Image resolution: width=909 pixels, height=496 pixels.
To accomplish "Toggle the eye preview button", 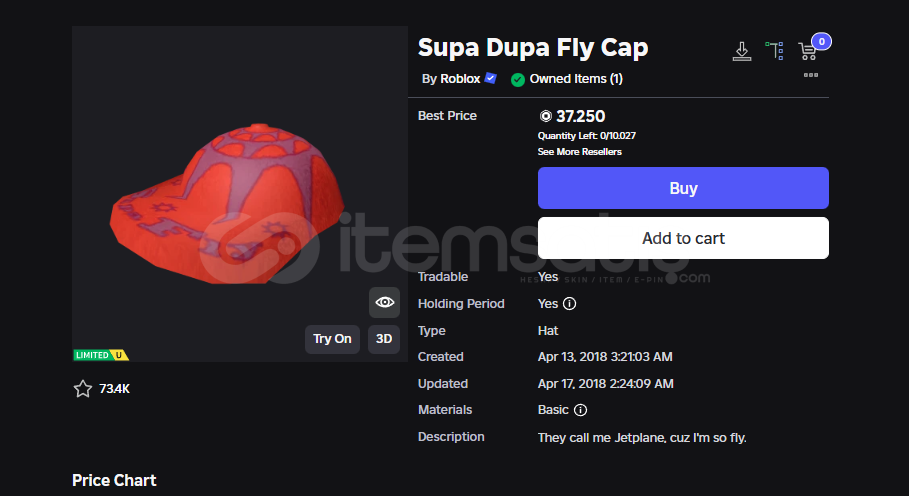I will tap(384, 302).
